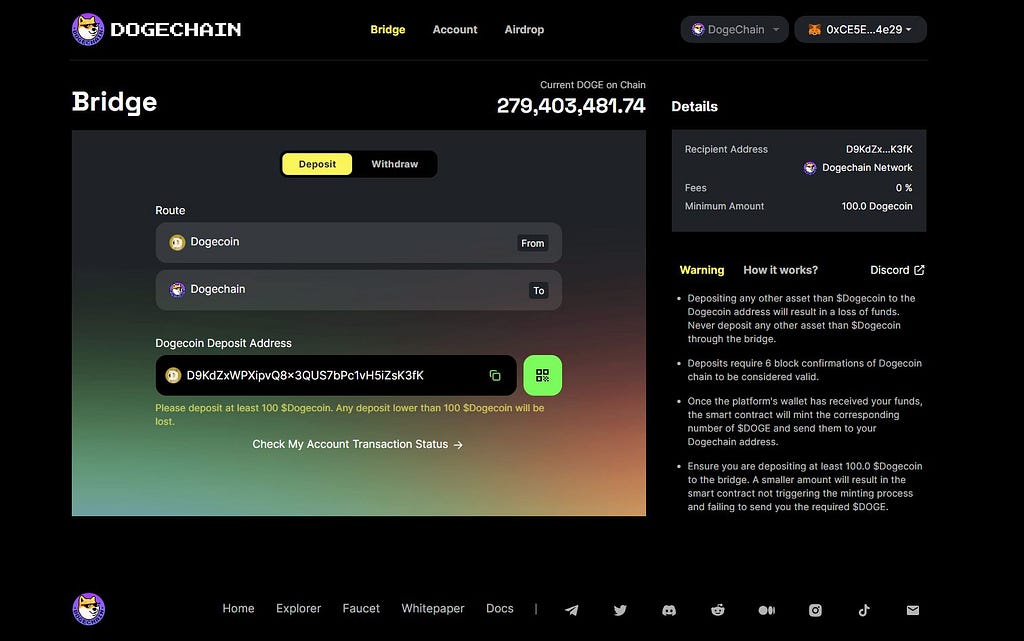Screen dimensions: 1024x641
Task: Go to the Account nav tab
Action: click(x=455, y=29)
